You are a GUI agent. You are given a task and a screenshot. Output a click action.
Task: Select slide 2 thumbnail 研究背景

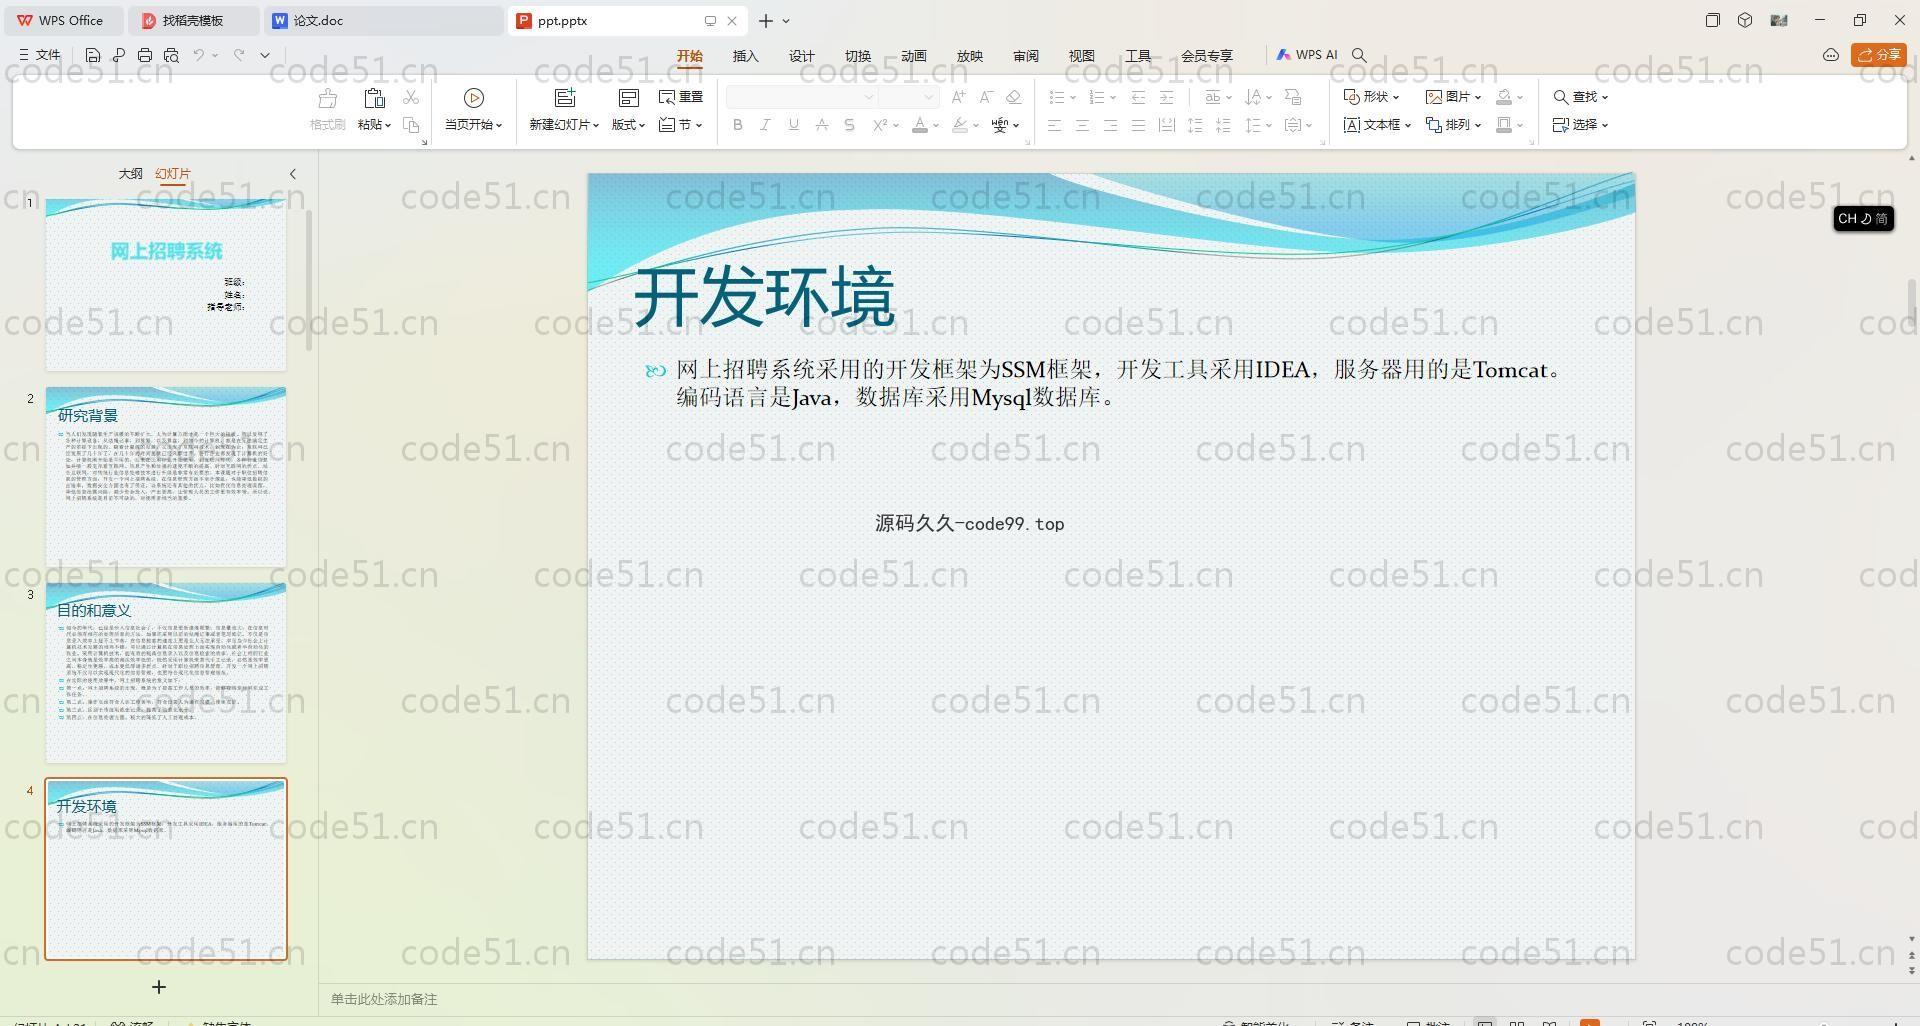click(166, 477)
